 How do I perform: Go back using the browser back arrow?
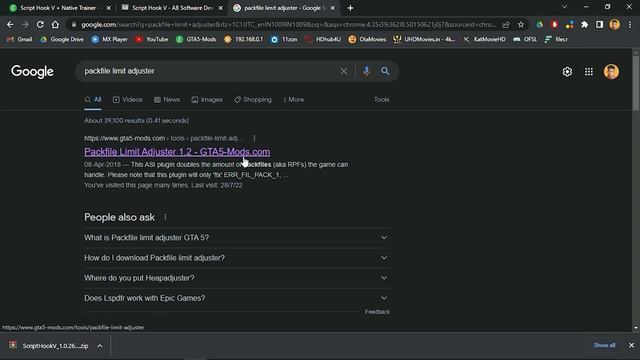point(10,24)
